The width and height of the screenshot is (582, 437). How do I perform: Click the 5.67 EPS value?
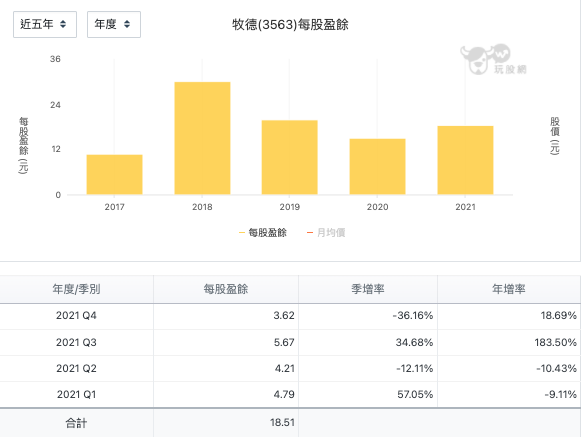(284, 342)
